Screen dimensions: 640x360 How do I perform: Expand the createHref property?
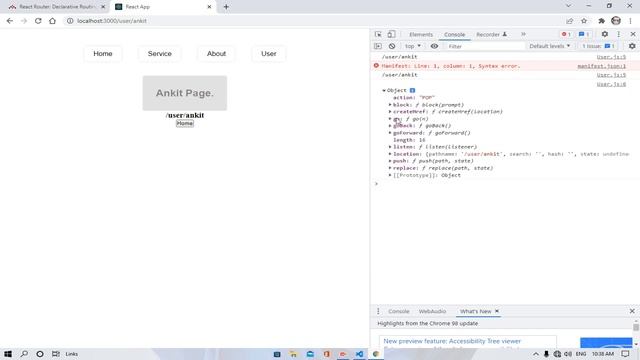[x=390, y=111]
